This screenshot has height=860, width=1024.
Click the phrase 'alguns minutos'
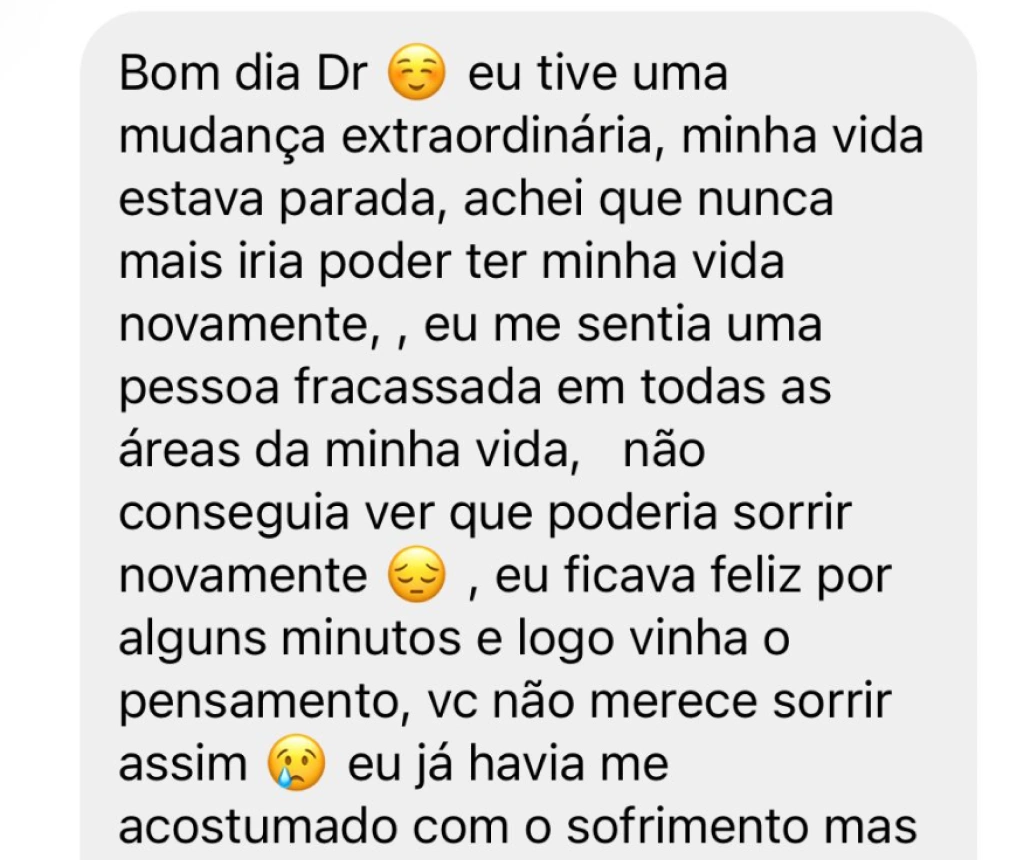[291, 640]
